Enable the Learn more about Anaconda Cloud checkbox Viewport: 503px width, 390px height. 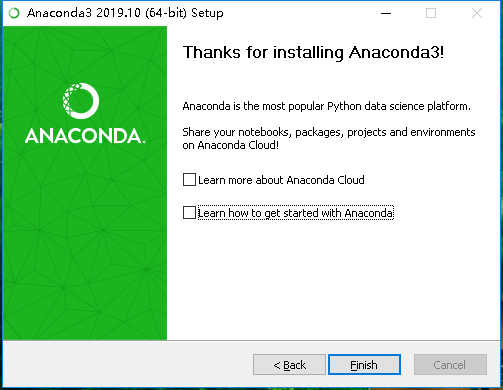point(189,179)
